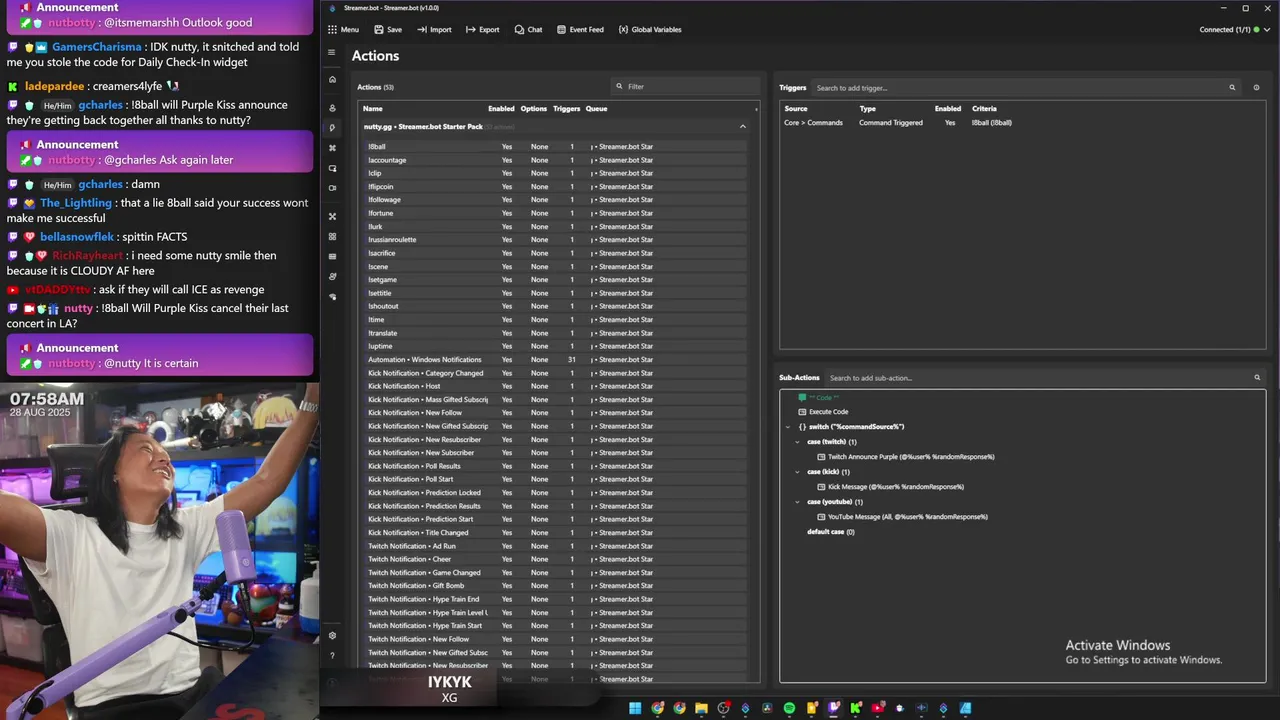Click Import in the toolbar

pos(434,29)
